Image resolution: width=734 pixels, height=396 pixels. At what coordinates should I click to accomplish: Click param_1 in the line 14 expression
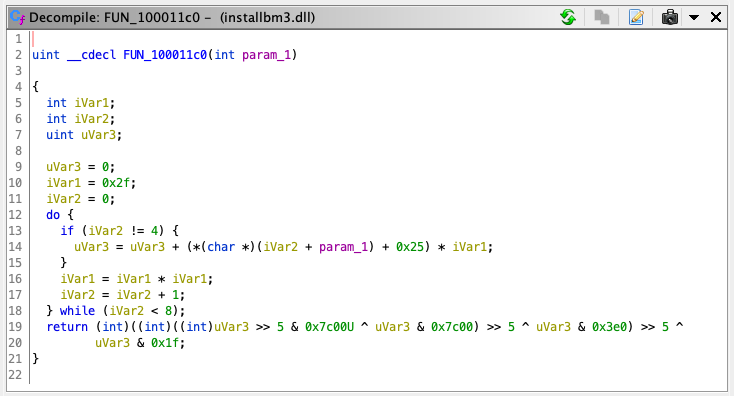344,247
